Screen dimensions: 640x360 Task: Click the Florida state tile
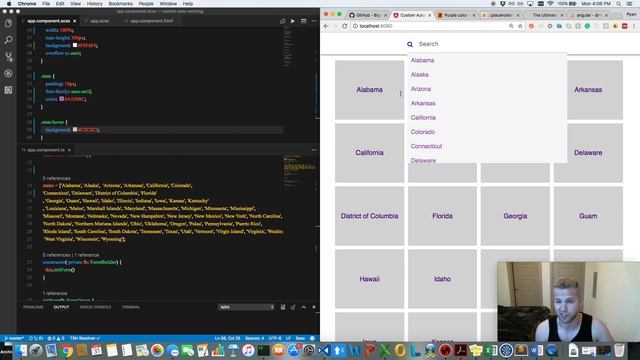[x=442, y=216]
